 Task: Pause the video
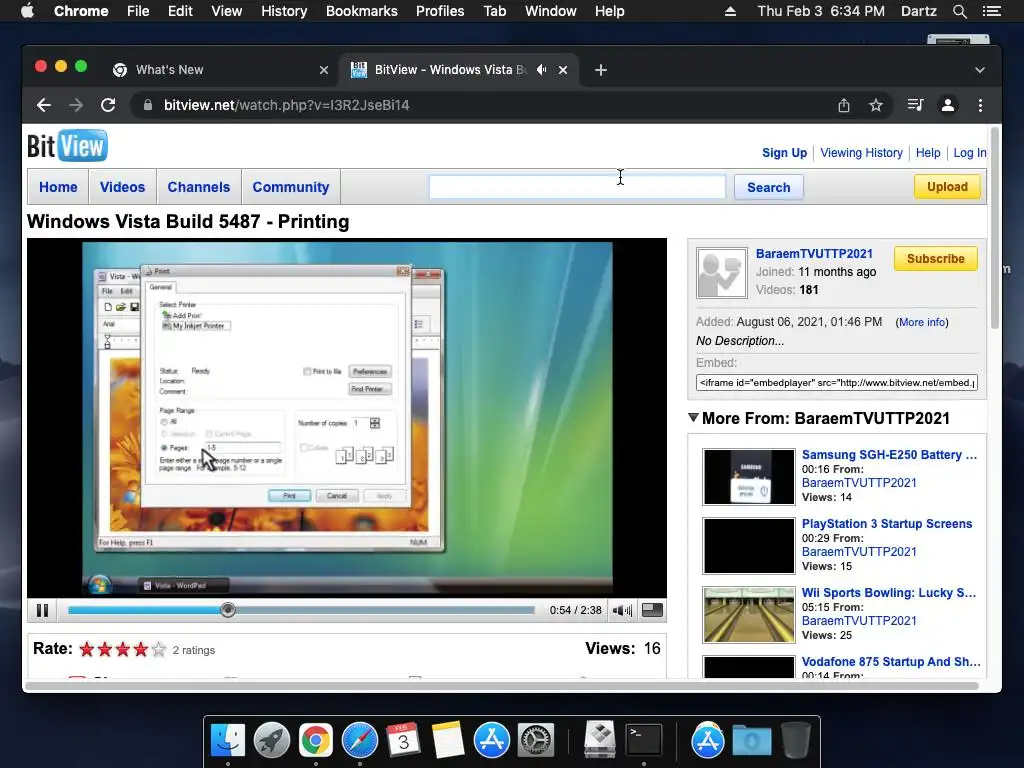[x=42, y=610]
